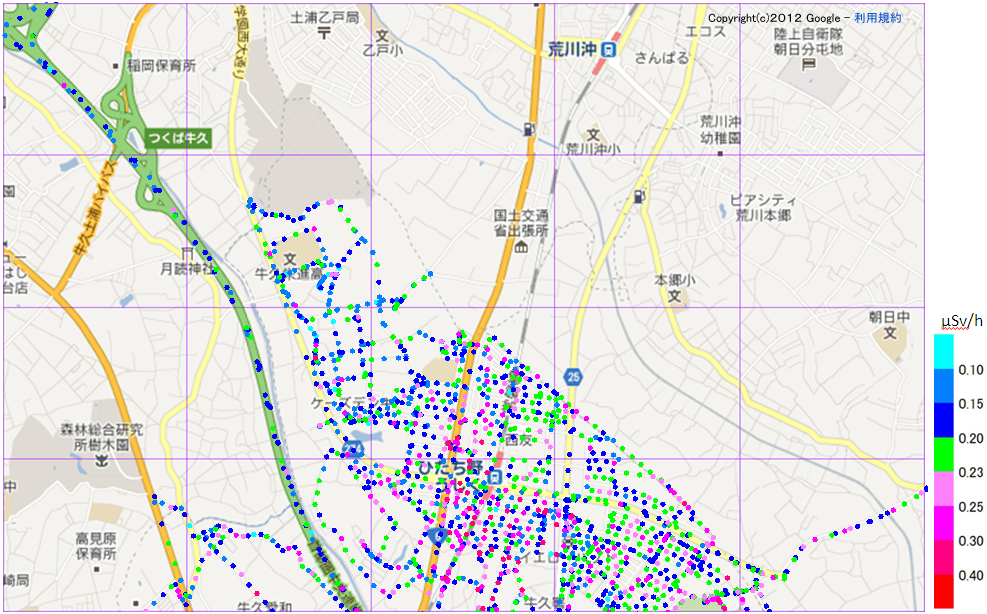Click the 0.23 legend value

point(971,472)
